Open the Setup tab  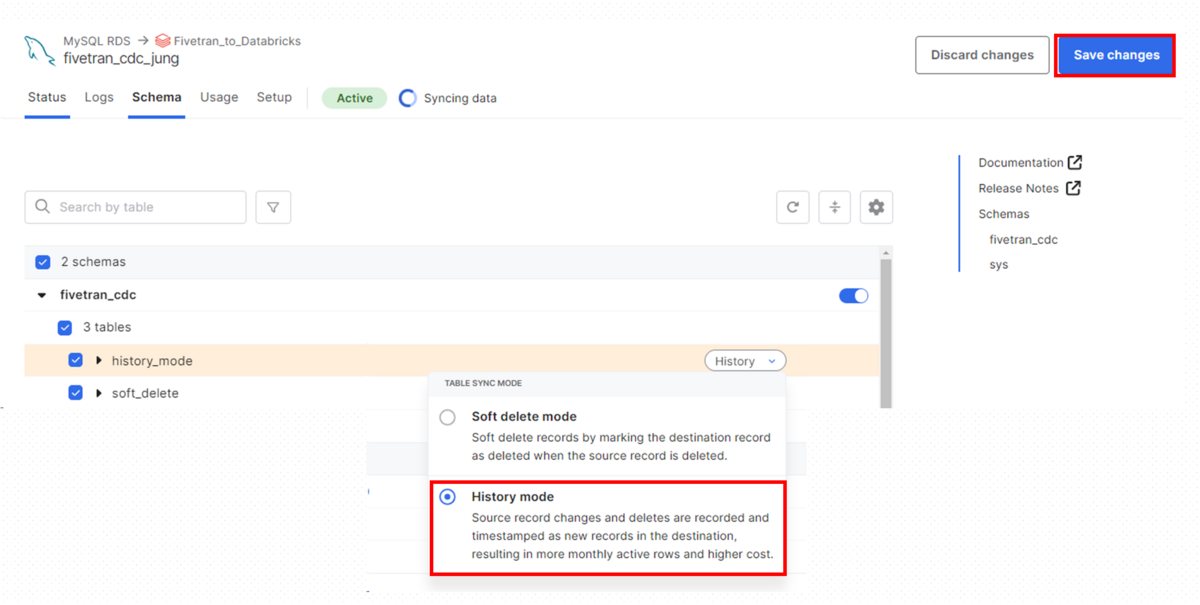274,98
